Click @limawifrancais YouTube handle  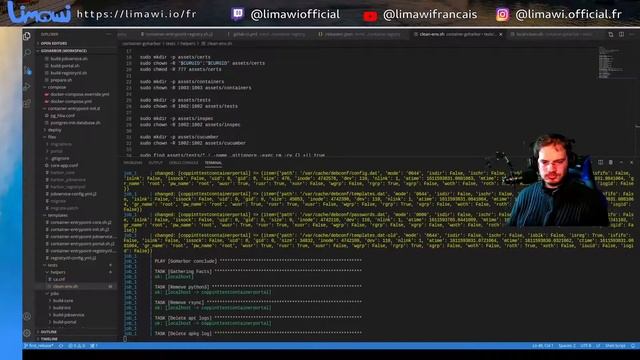click(430, 15)
